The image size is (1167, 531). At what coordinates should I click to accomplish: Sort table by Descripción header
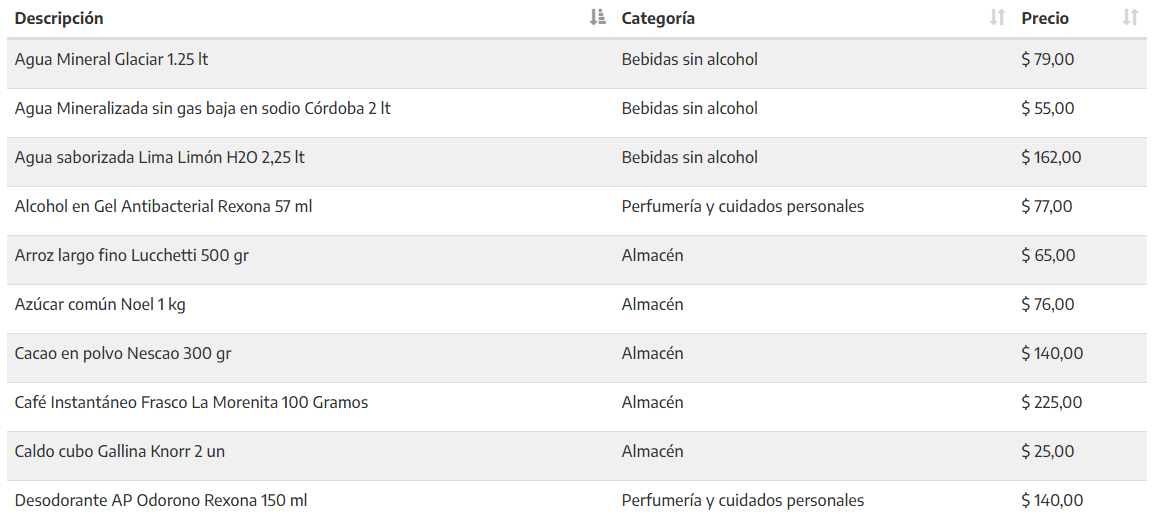[59, 19]
